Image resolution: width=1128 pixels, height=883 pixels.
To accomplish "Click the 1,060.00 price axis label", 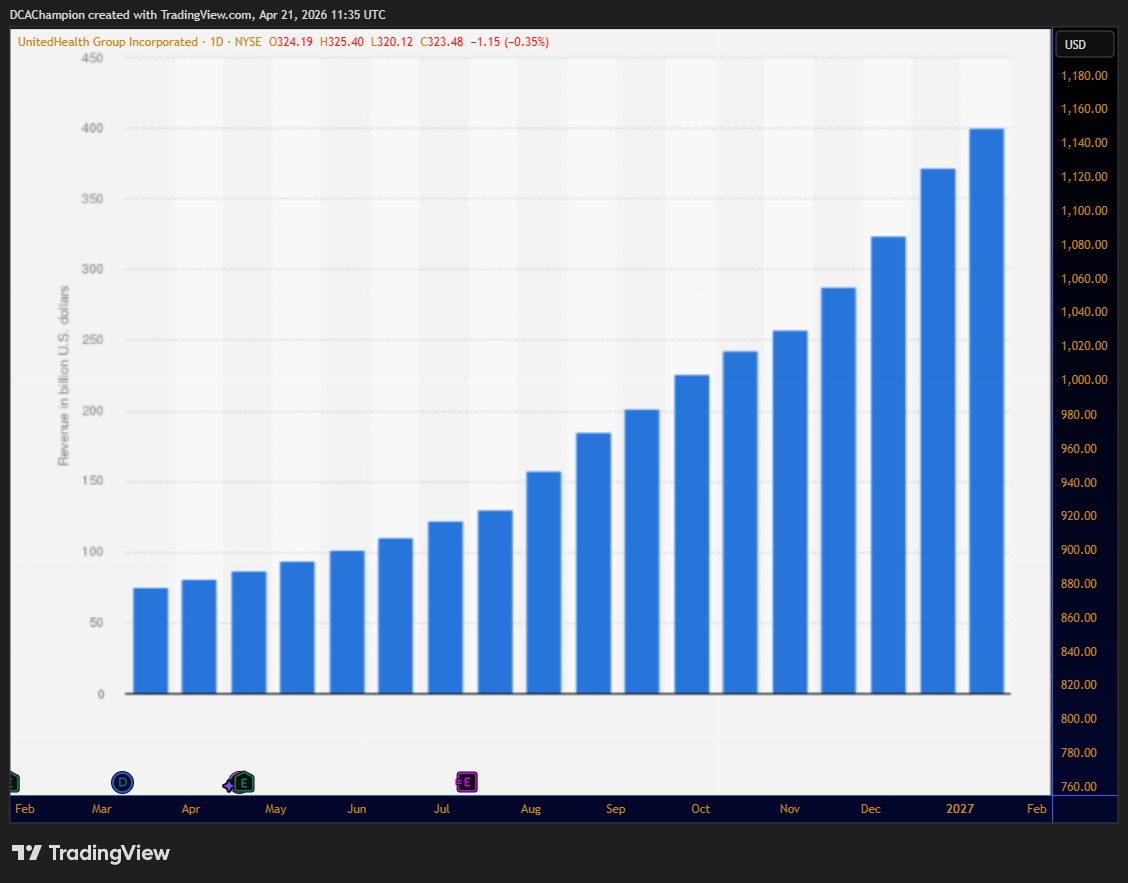I will (1084, 278).
